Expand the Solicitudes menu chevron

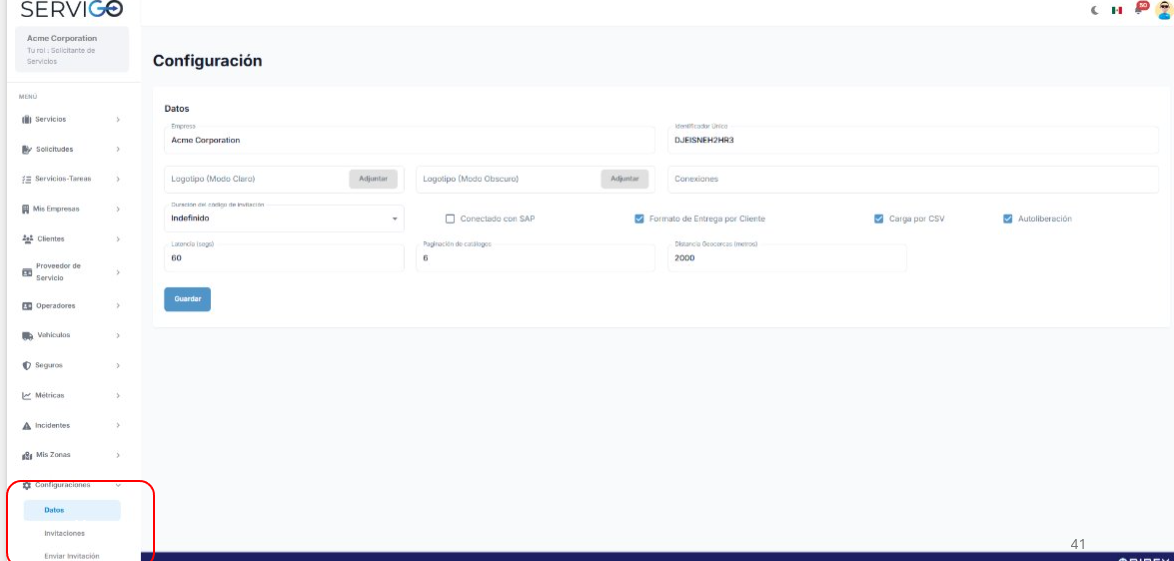click(x=118, y=149)
